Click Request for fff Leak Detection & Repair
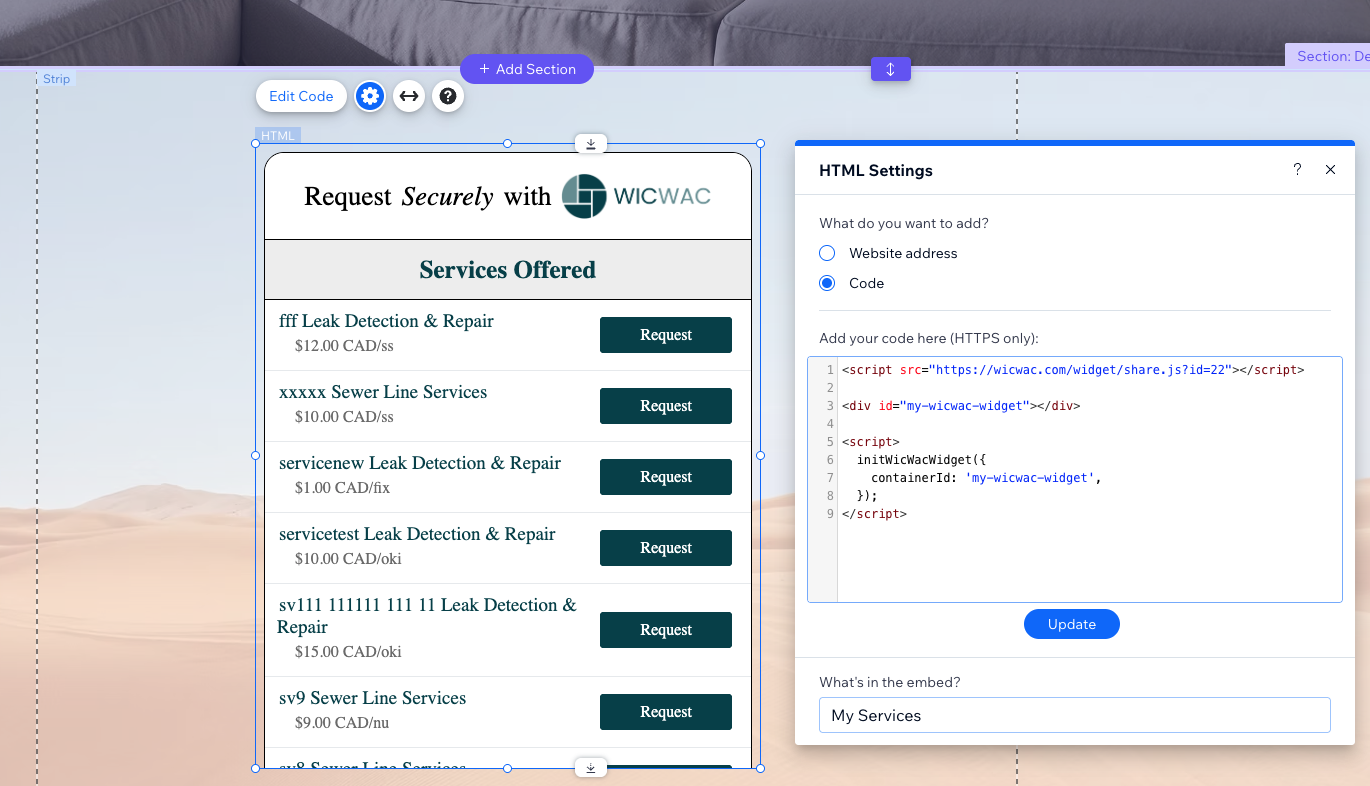The height and width of the screenshot is (786, 1370). point(665,335)
